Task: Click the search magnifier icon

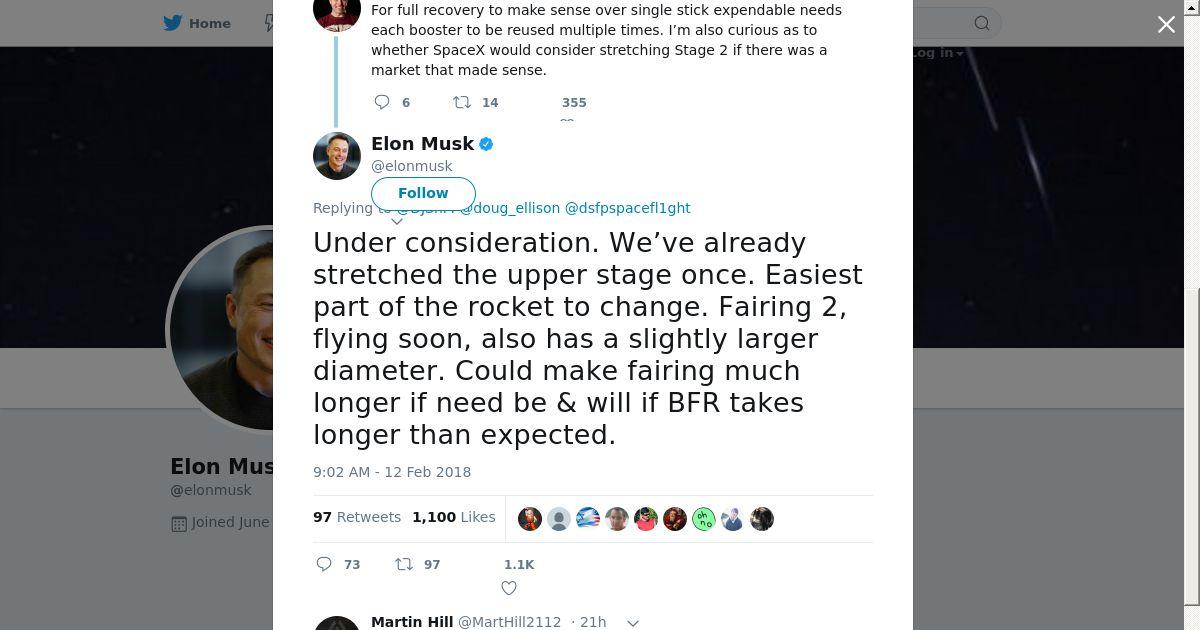Action: [982, 23]
